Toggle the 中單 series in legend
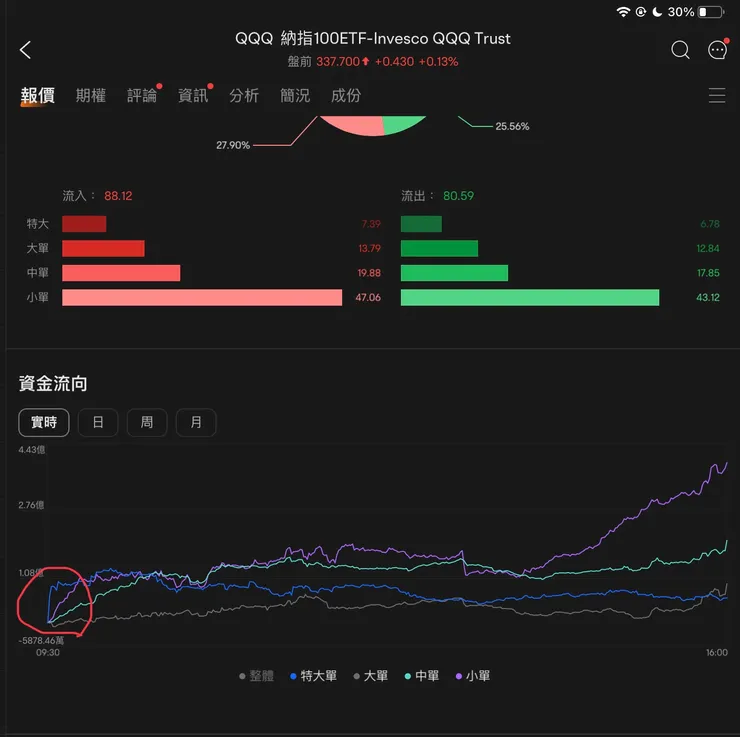 (x=422, y=676)
